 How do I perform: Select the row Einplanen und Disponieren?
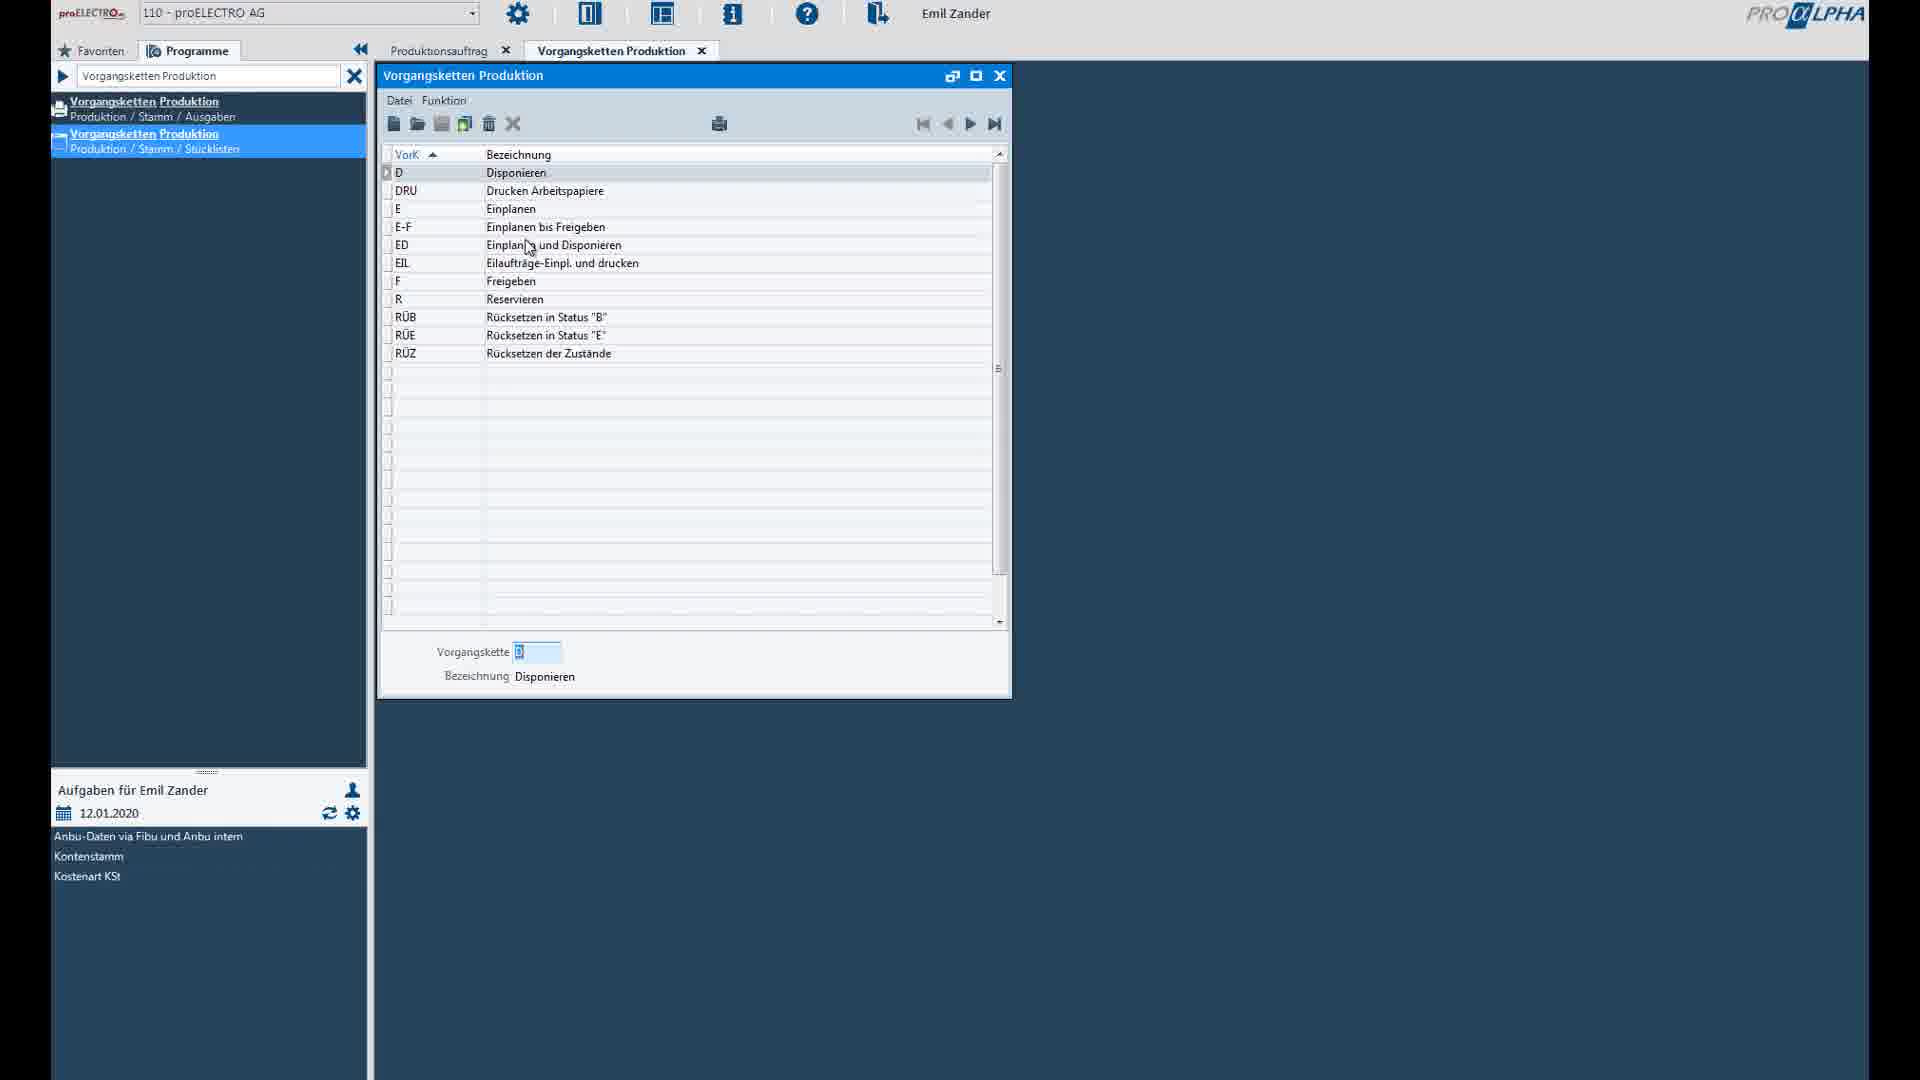pos(687,245)
